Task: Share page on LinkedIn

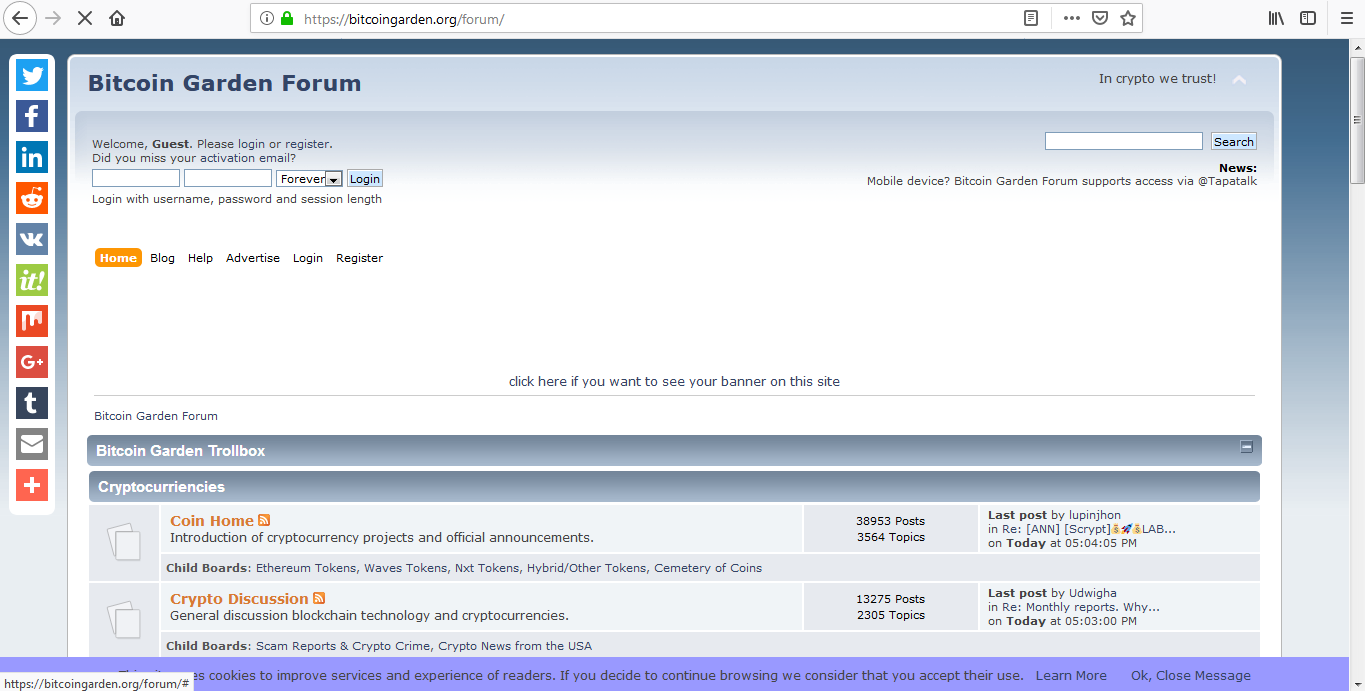Action: pyautogui.click(x=32, y=157)
